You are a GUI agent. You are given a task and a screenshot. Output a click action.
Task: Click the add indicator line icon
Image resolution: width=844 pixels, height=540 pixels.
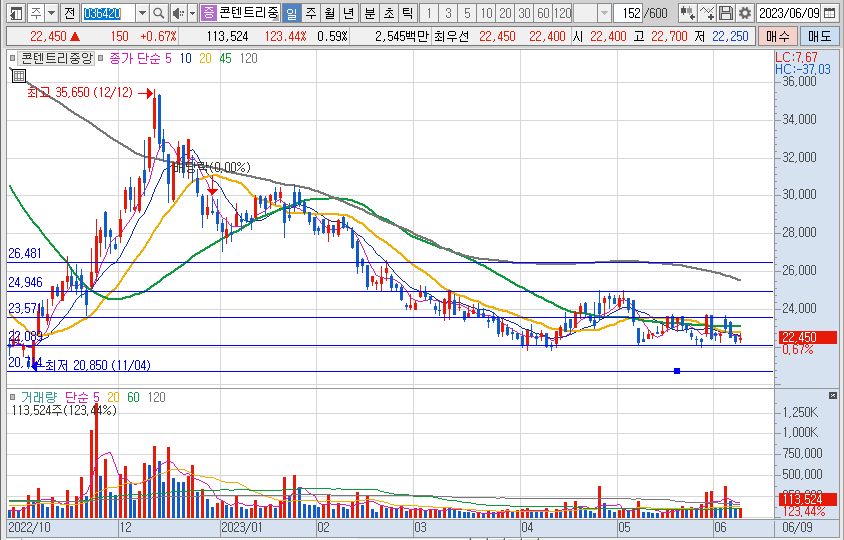pos(707,13)
